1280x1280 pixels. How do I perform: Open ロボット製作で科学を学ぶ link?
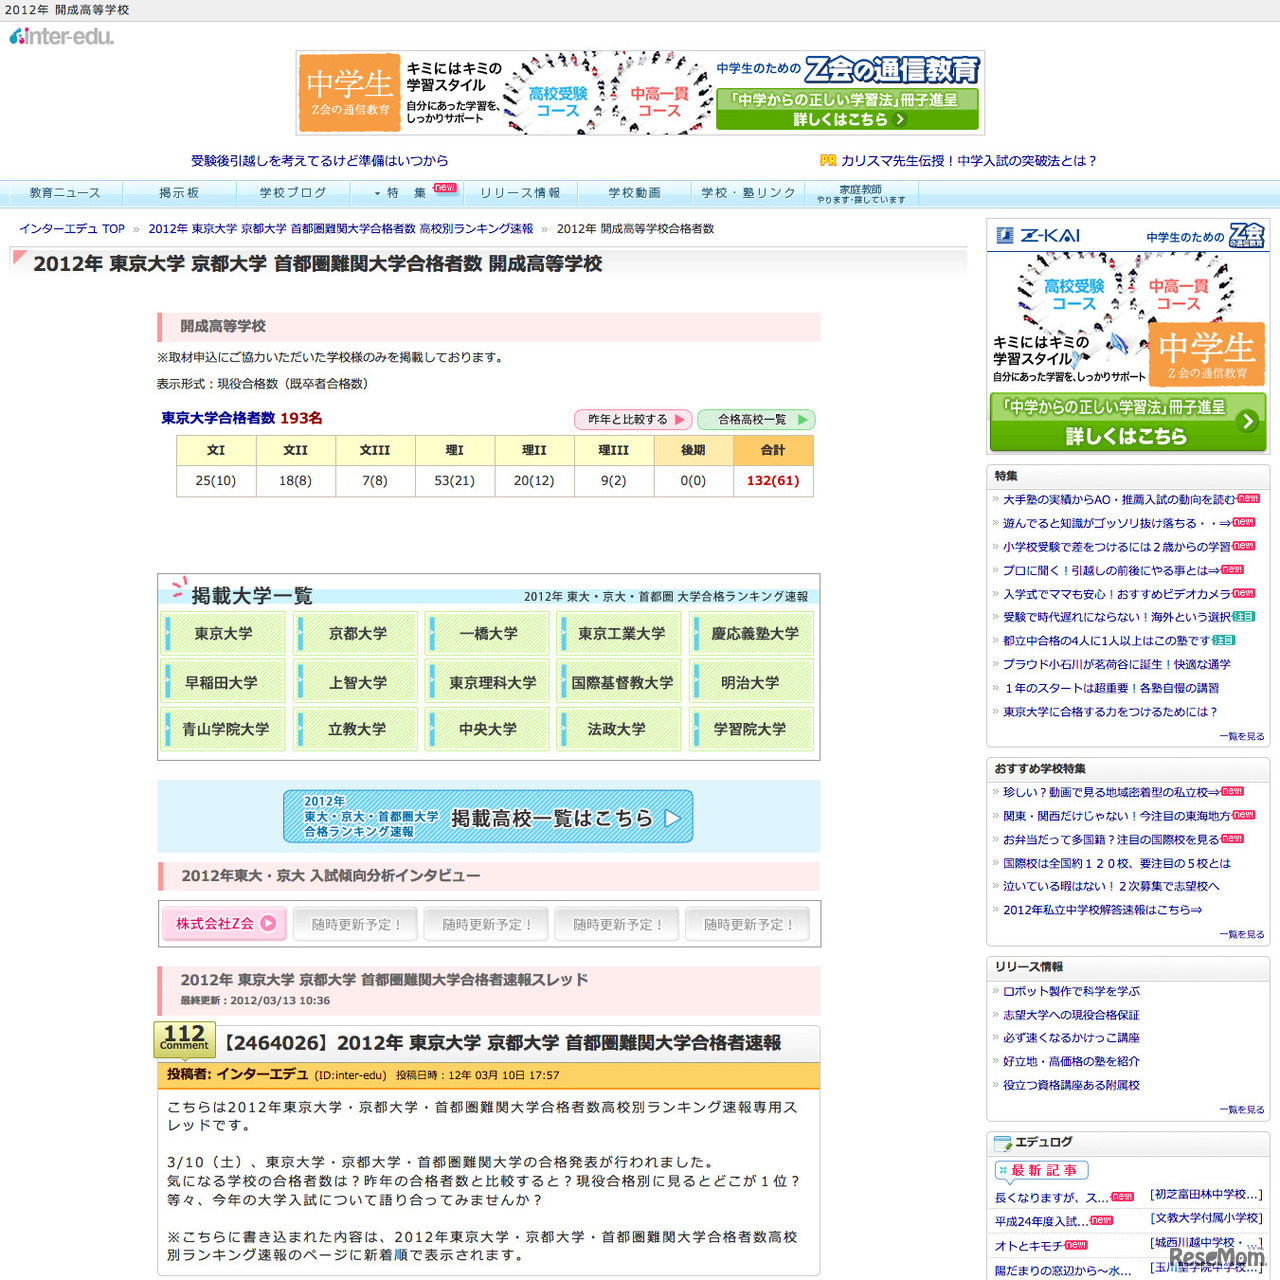coord(1071,991)
